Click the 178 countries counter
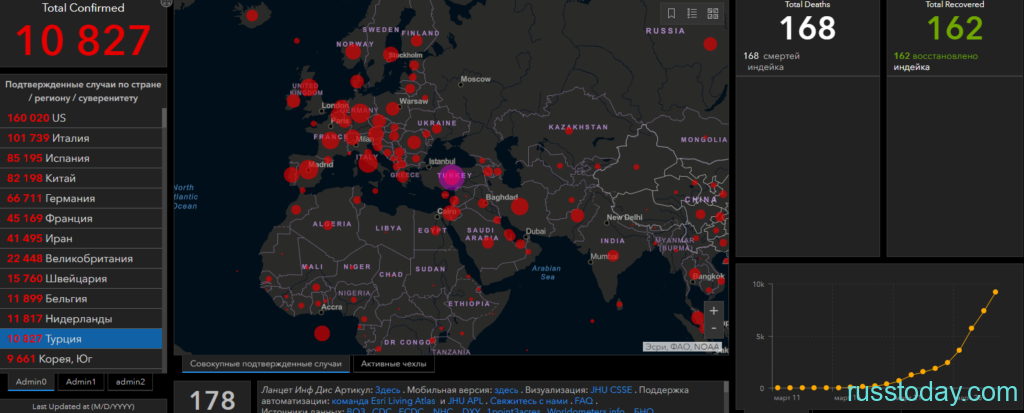The image size is (1024, 413). pos(212,400)
